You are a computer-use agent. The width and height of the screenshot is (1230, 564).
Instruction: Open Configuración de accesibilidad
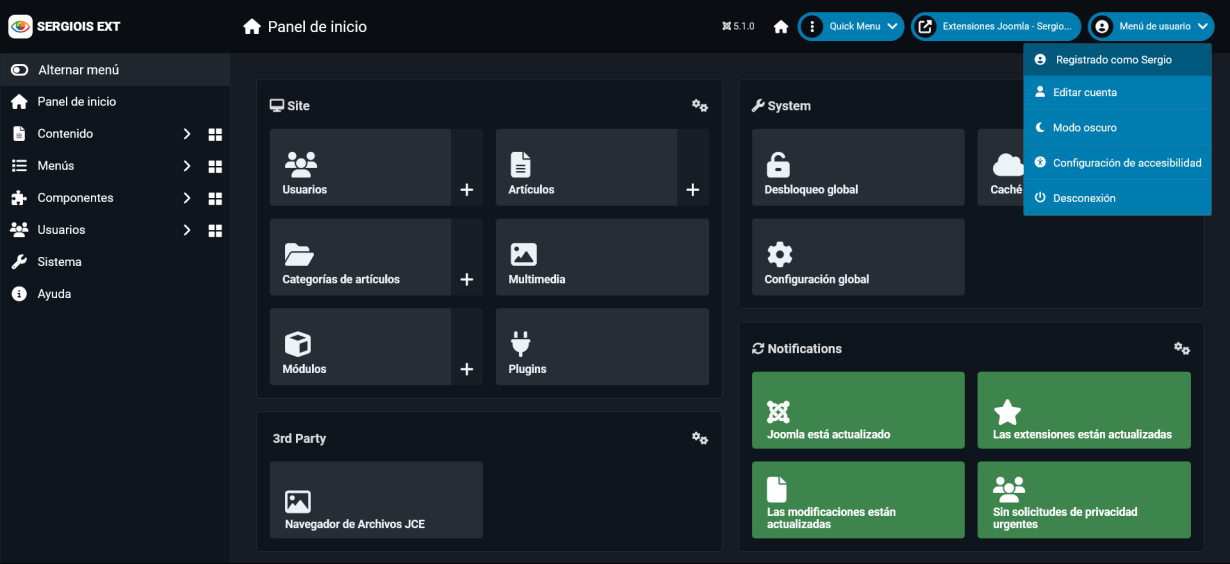coord(1117,163)
